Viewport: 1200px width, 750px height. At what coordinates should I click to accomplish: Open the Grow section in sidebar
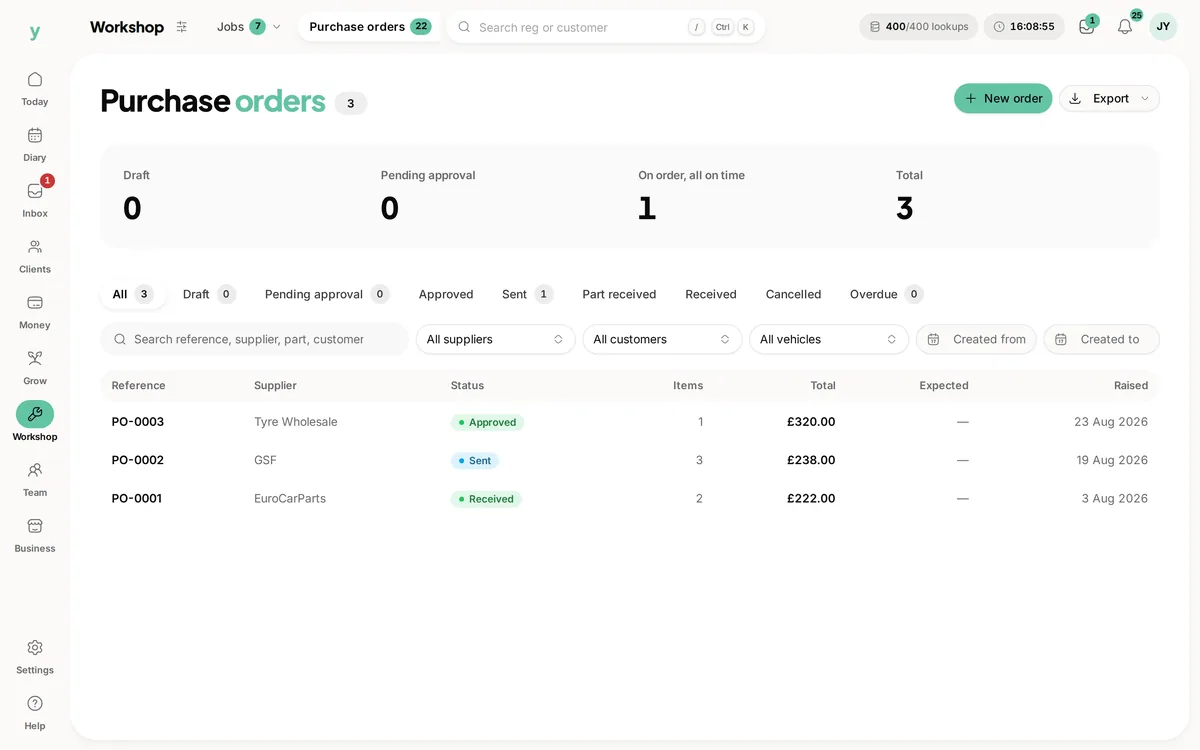pos(35,368)
